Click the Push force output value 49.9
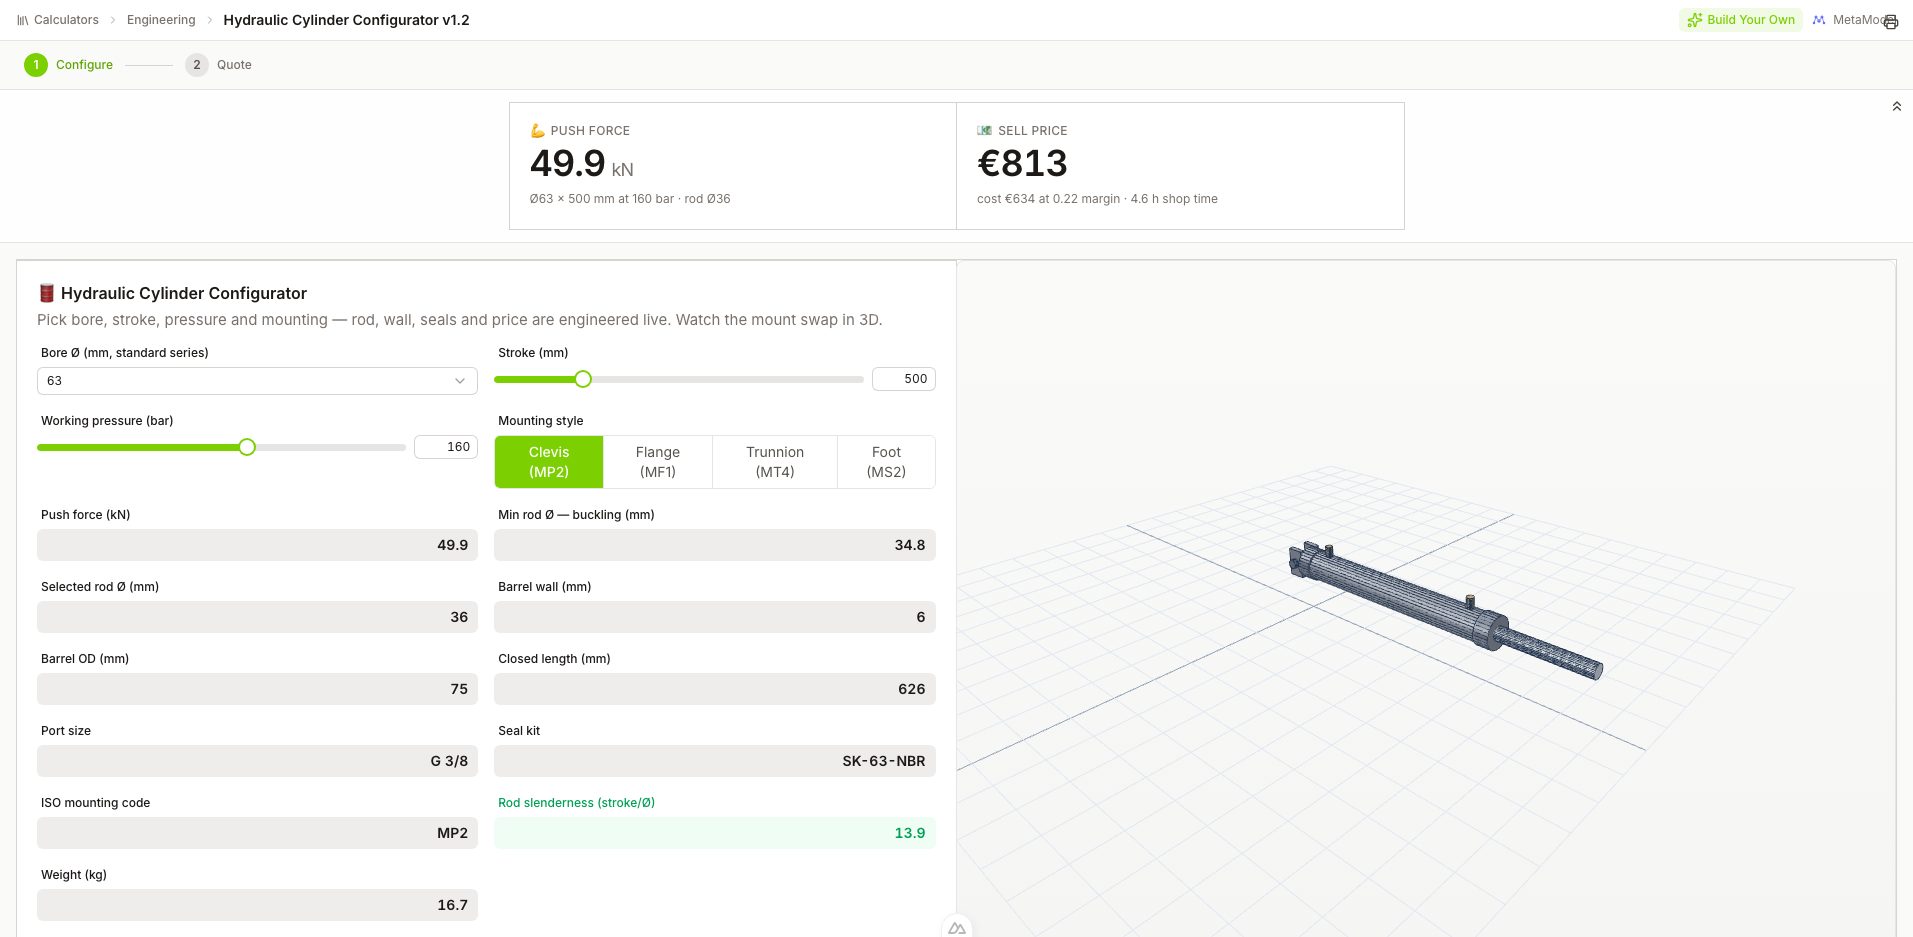This screenshot has height=937, width=1913. [257, 545]
